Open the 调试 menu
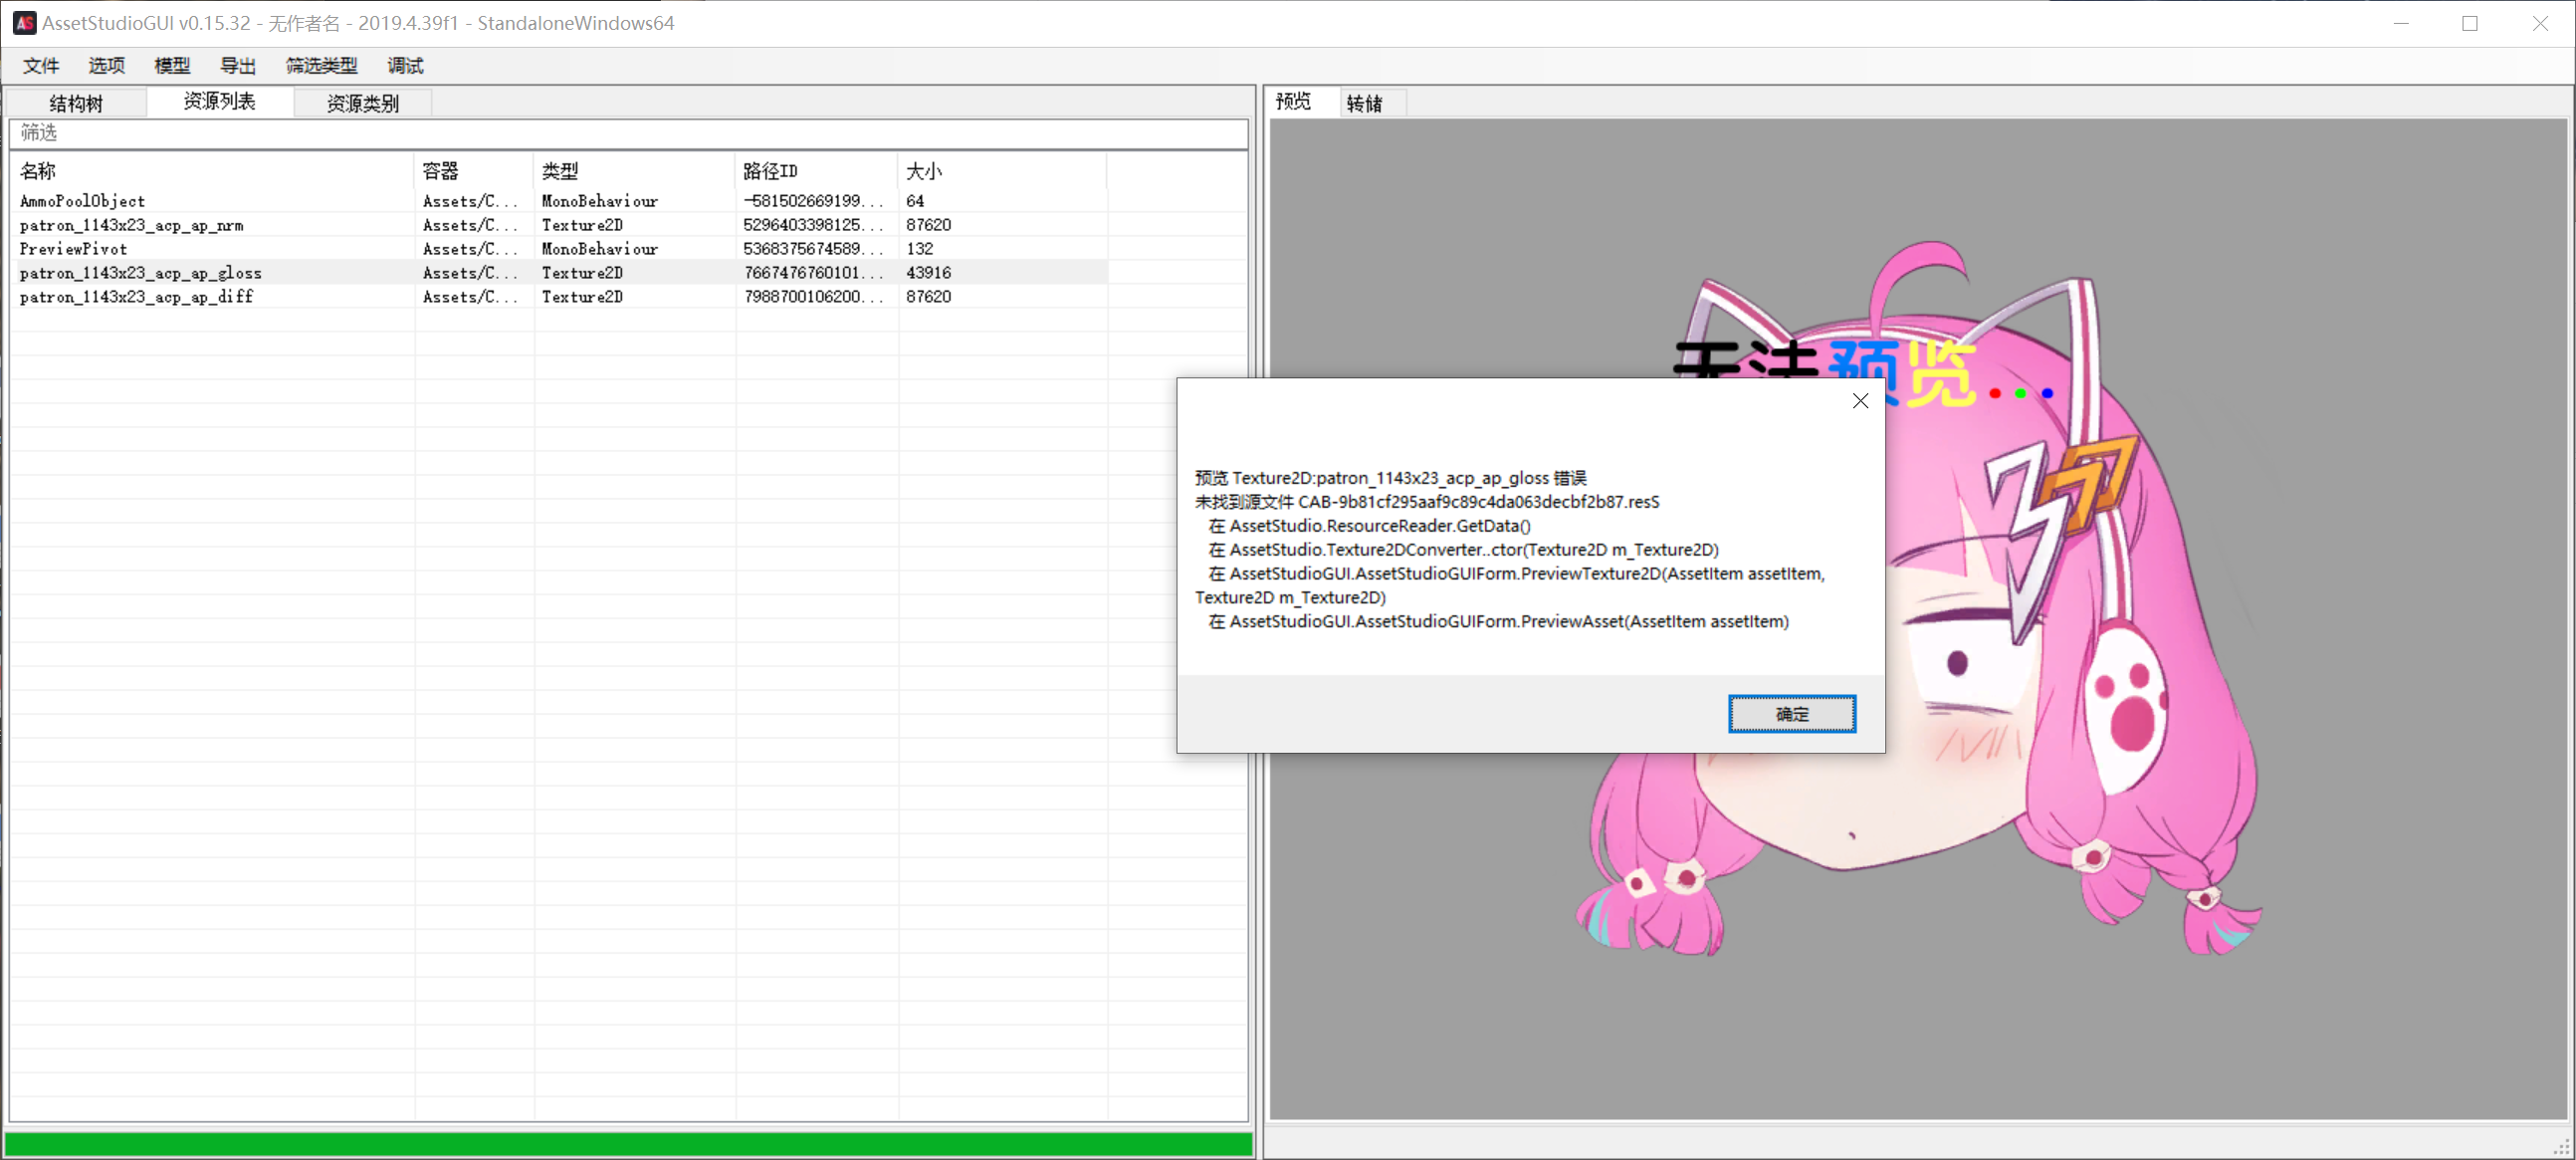This screenshot has width=2576, height=1160. [x=405, y=66]
